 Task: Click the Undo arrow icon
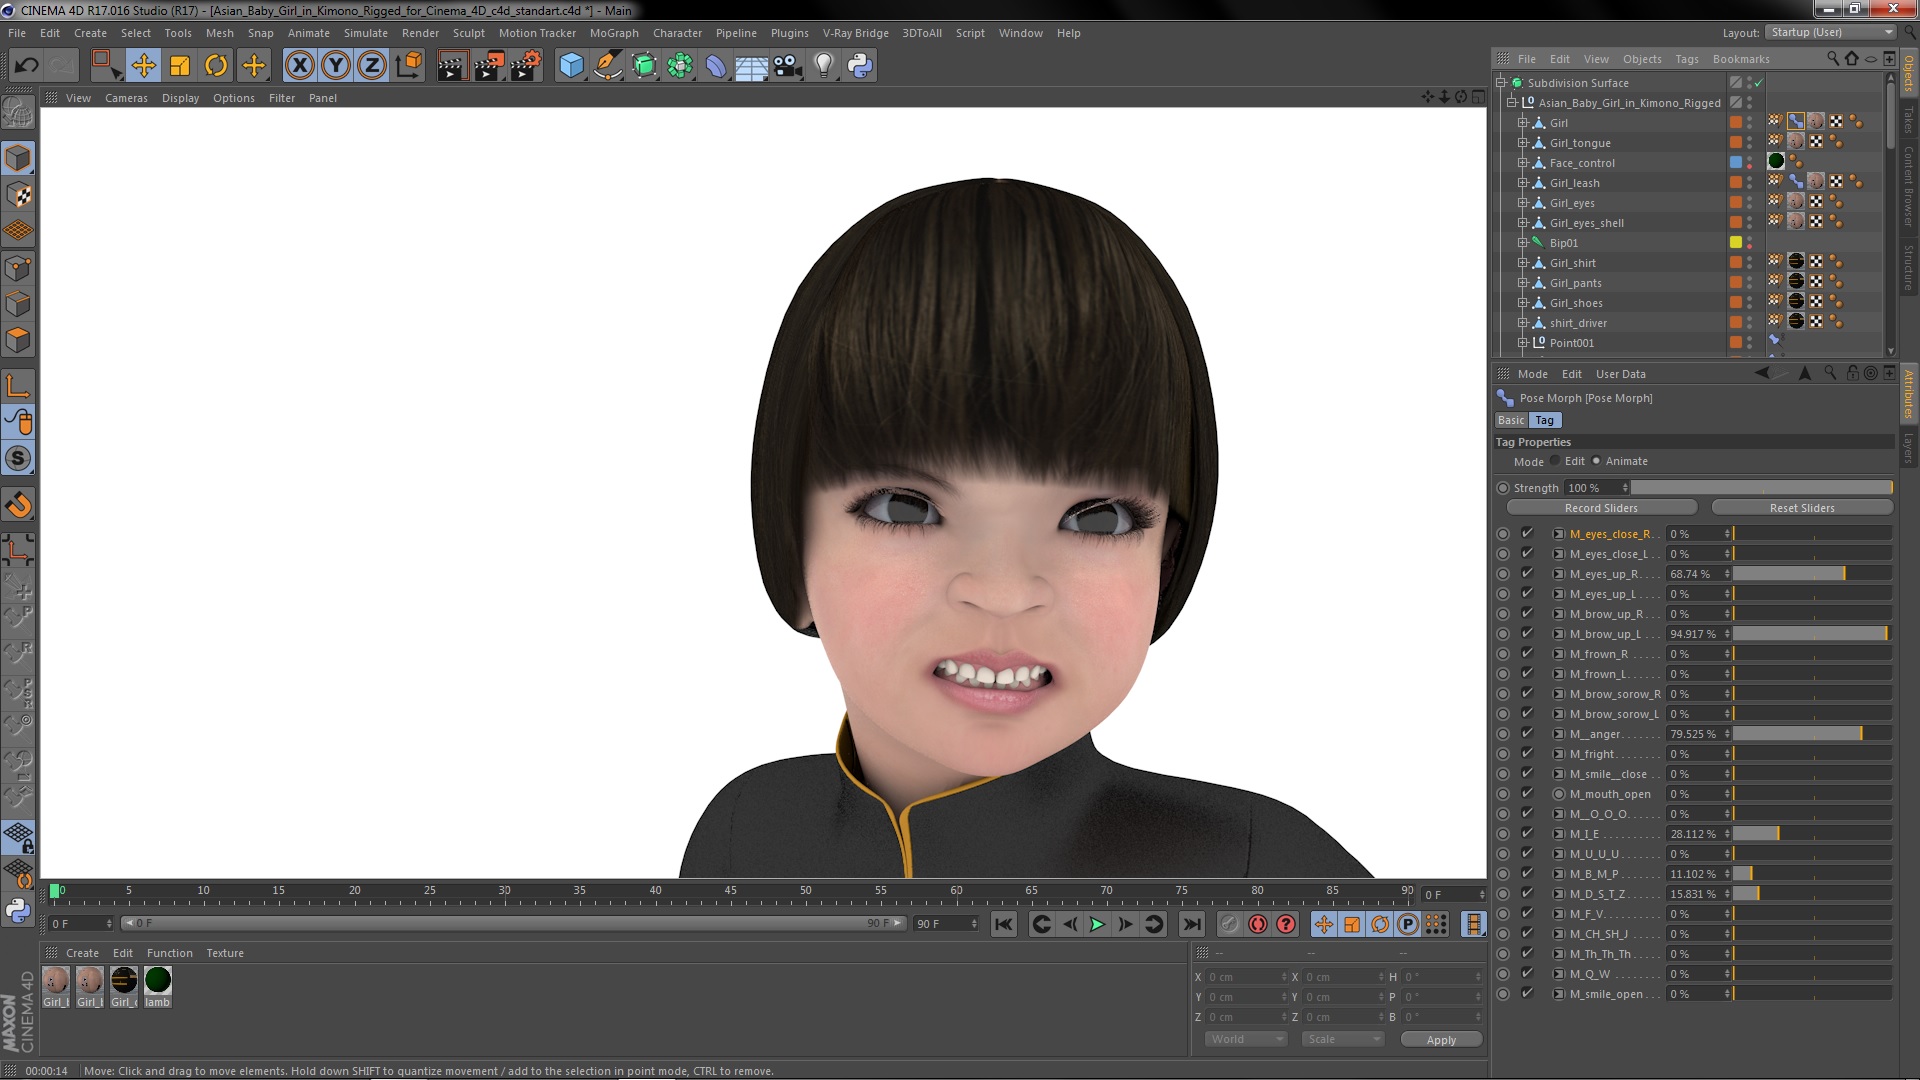pos(26,66)
